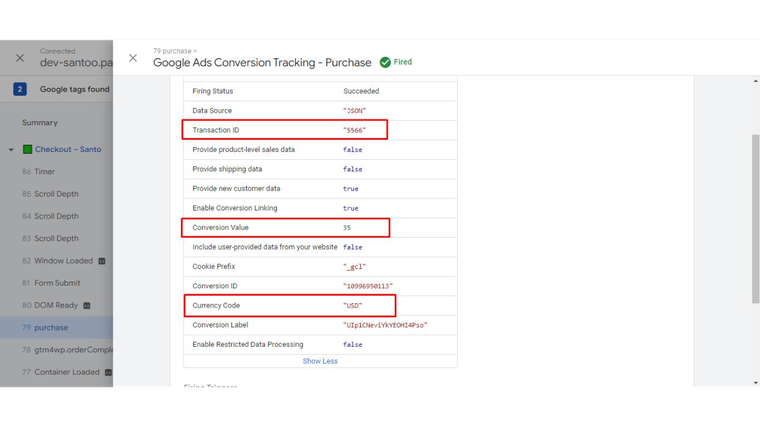Viewport: 760px width, 427px height.
Task: Click the Cookie Prefix label
Action: click(x=214, y=267)
